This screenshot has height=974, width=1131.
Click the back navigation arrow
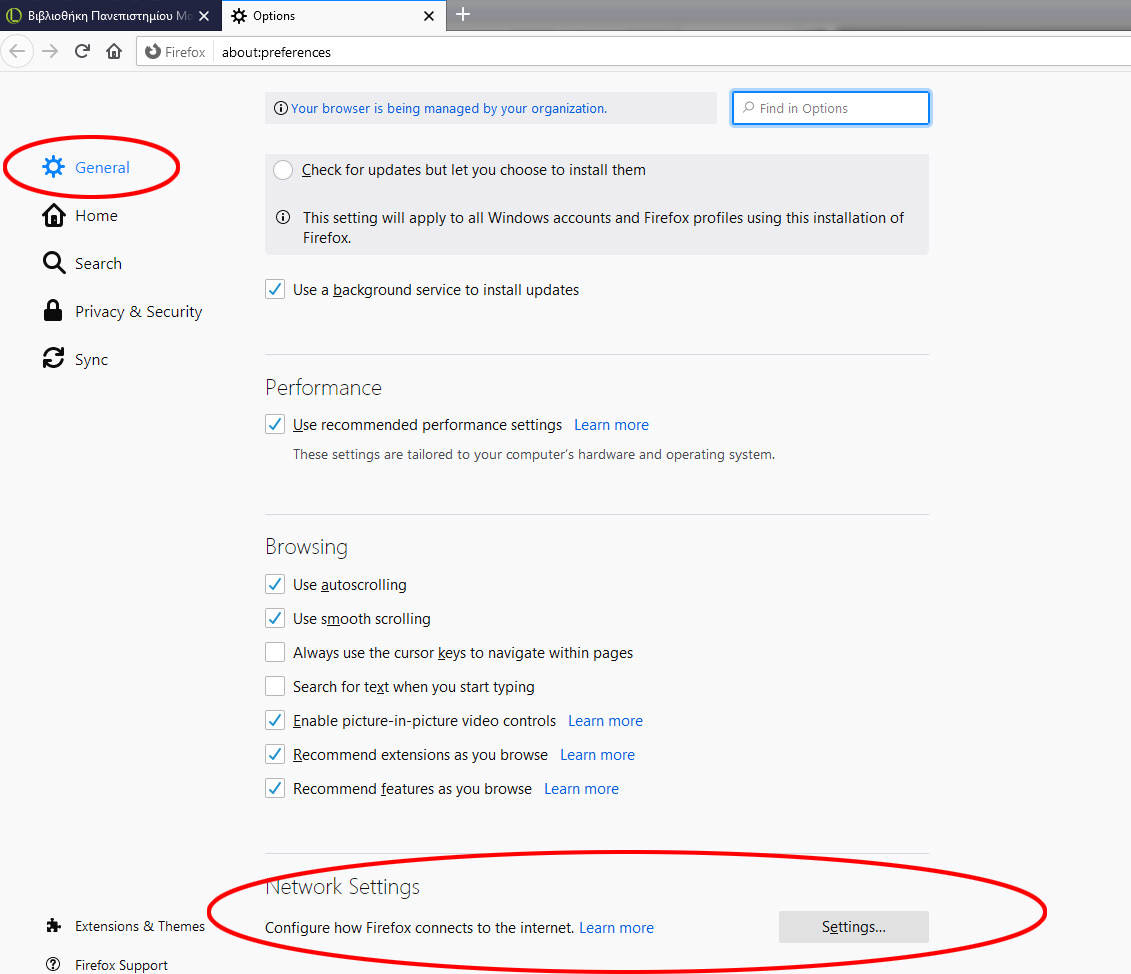coord(17,51)
